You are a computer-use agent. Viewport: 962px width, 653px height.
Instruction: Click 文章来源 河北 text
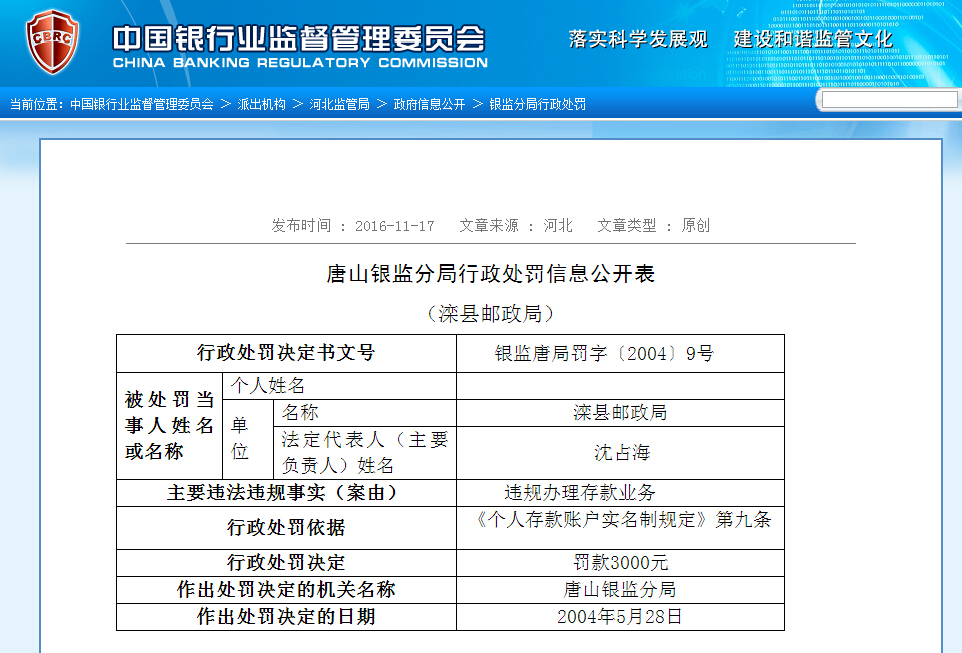(516, 226)
